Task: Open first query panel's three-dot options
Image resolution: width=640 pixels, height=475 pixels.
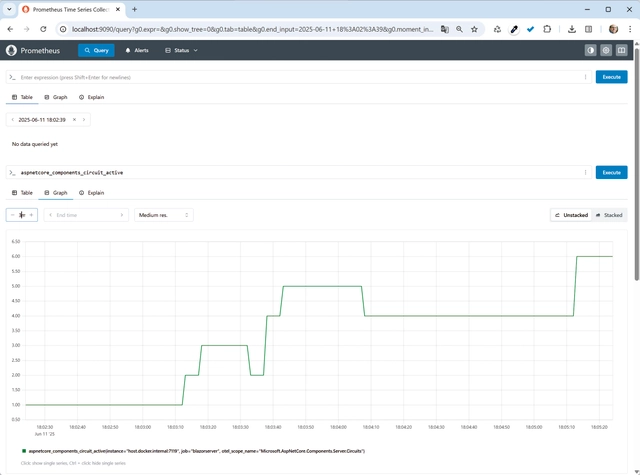Action: pyautogui.click(x=586, y=77)
